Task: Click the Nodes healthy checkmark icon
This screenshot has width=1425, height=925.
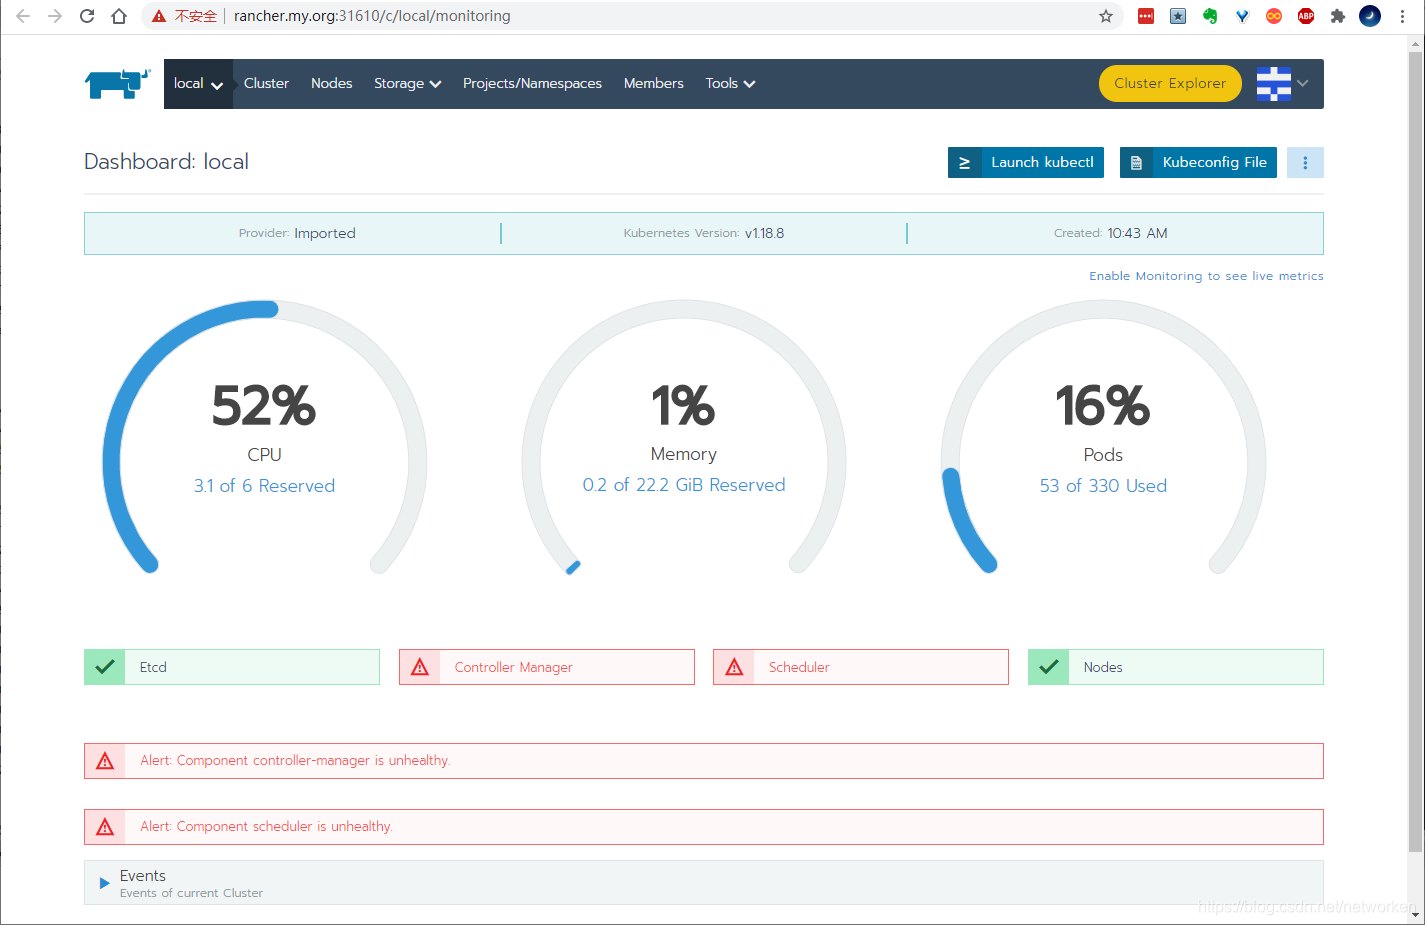Action: click(x=1049, y=667)
